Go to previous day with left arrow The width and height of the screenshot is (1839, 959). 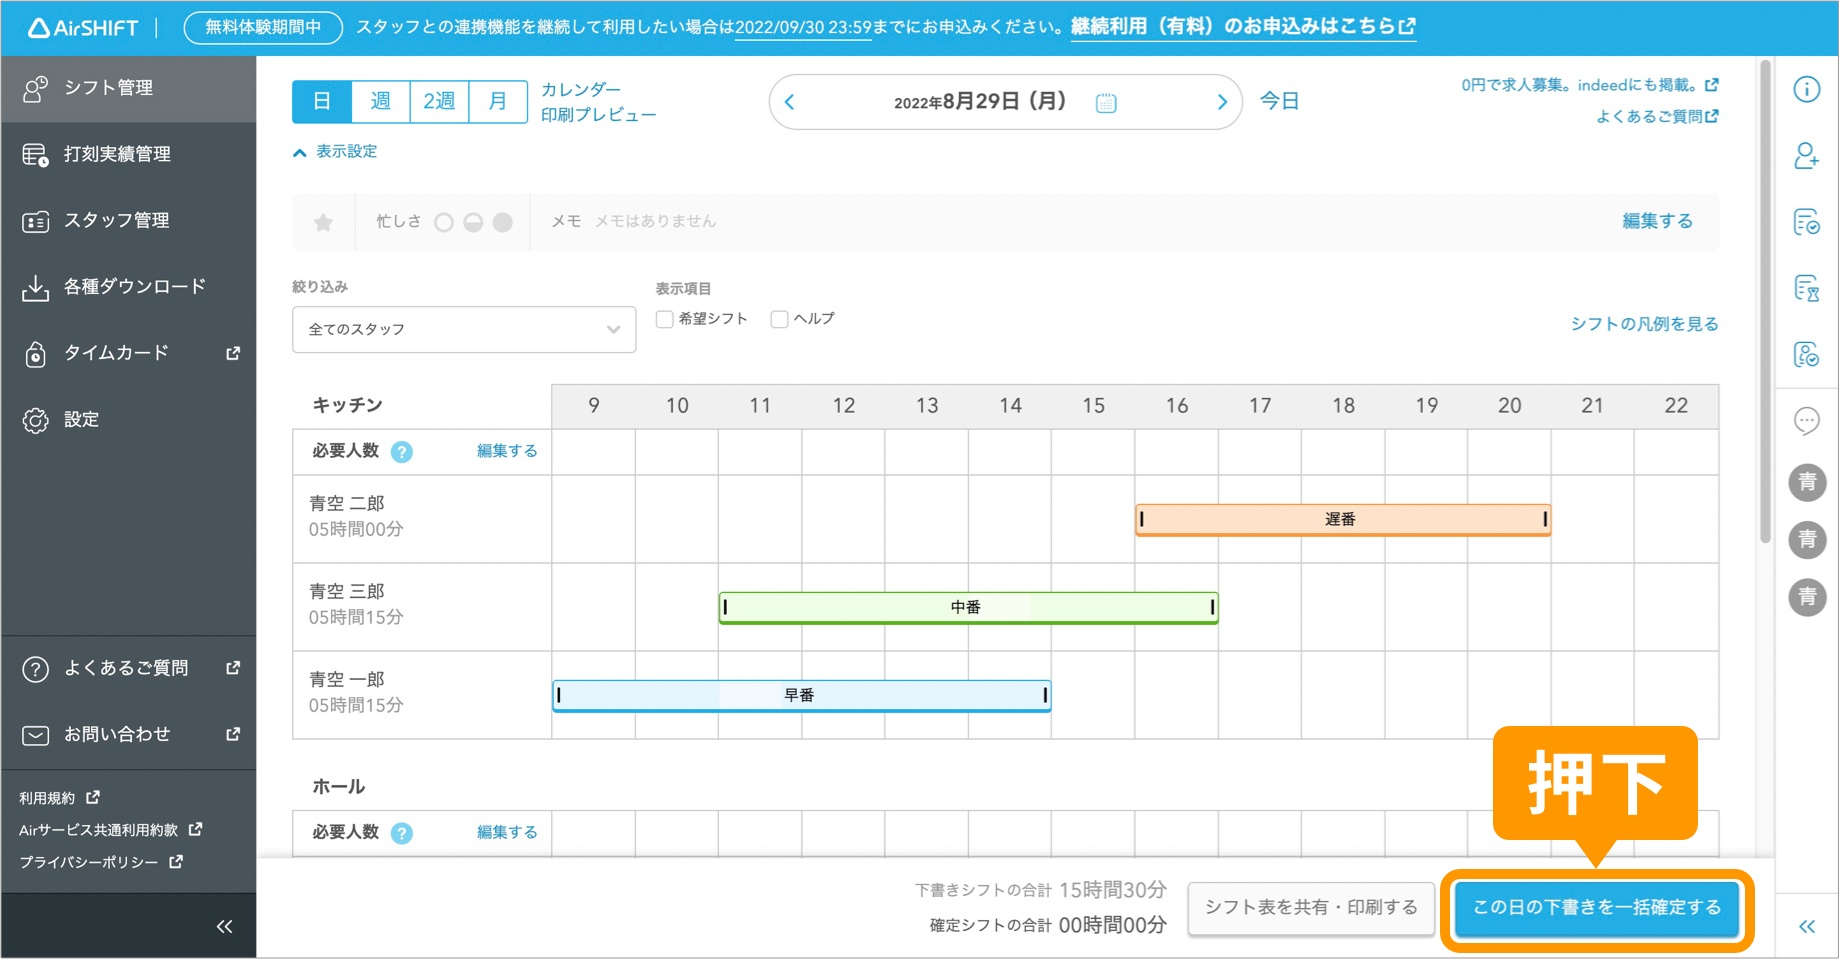[790, 102]
